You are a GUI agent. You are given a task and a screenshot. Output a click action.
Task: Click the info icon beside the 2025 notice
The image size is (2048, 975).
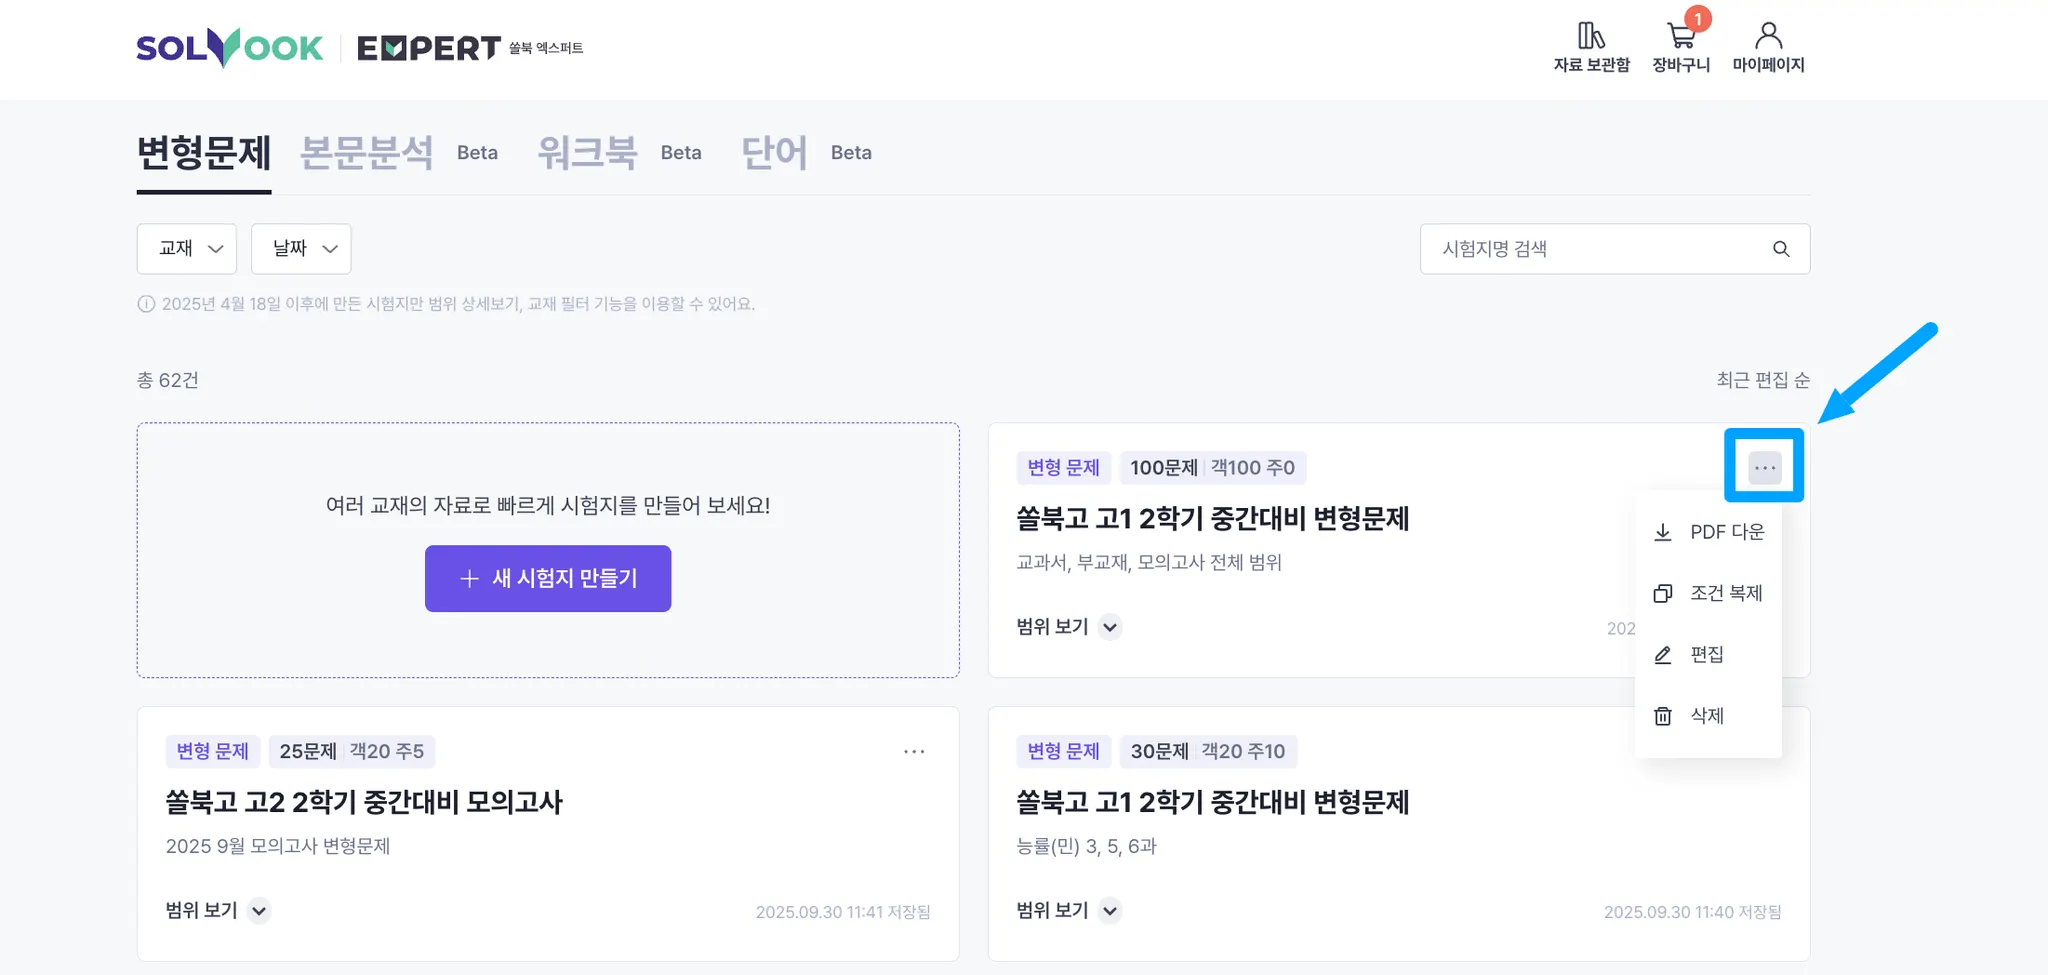(146, 304)
